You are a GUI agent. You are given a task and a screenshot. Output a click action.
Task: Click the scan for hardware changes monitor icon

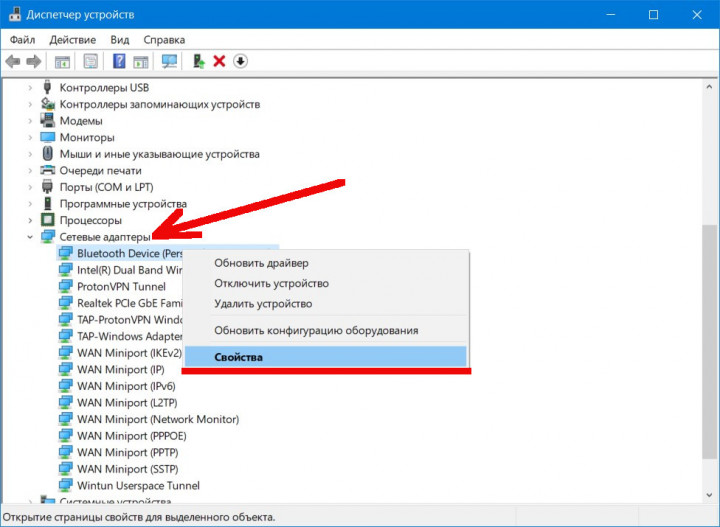169,61
